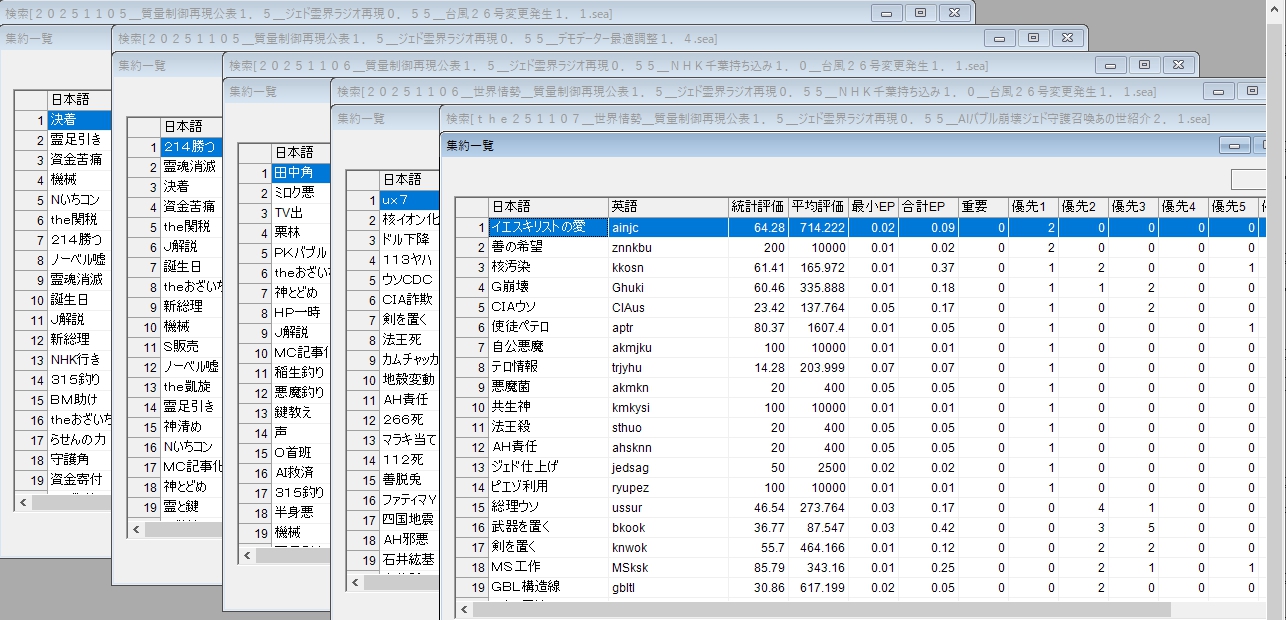The image size is (1286, 620).
Task: Minimize the frontmost 集約一覧 child window
Action: [x=1235, y=145]
